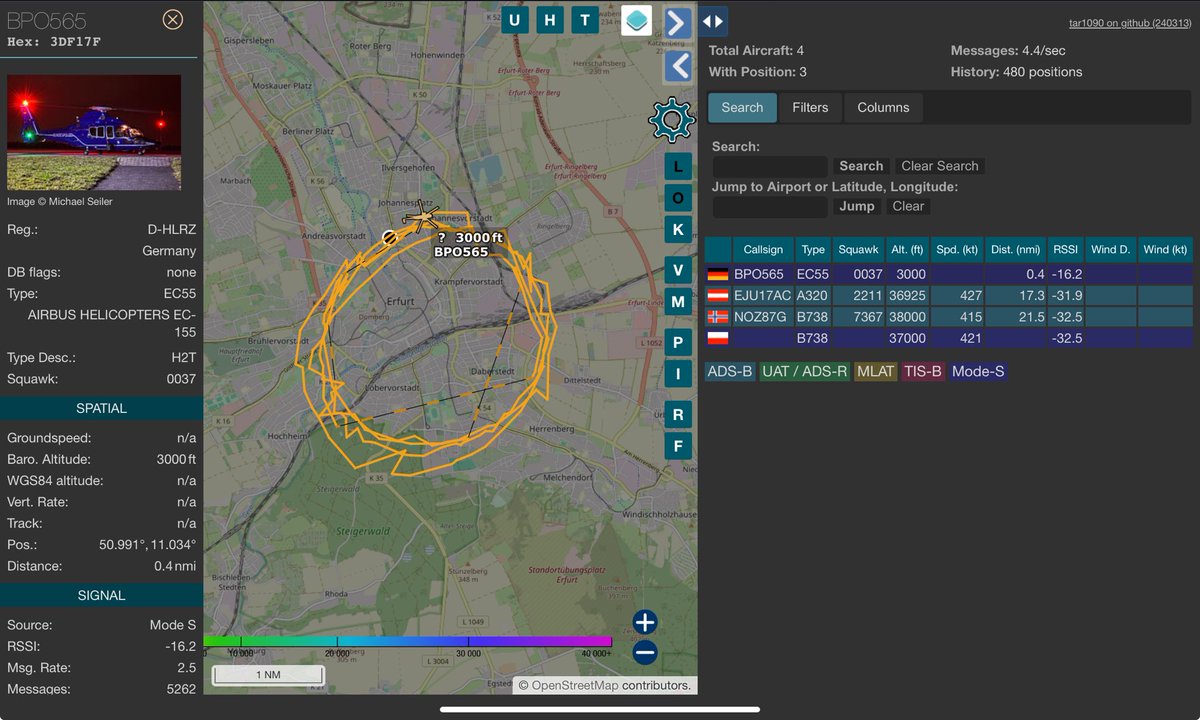Close the BPO565 aircraft info panel

point(173,19)
